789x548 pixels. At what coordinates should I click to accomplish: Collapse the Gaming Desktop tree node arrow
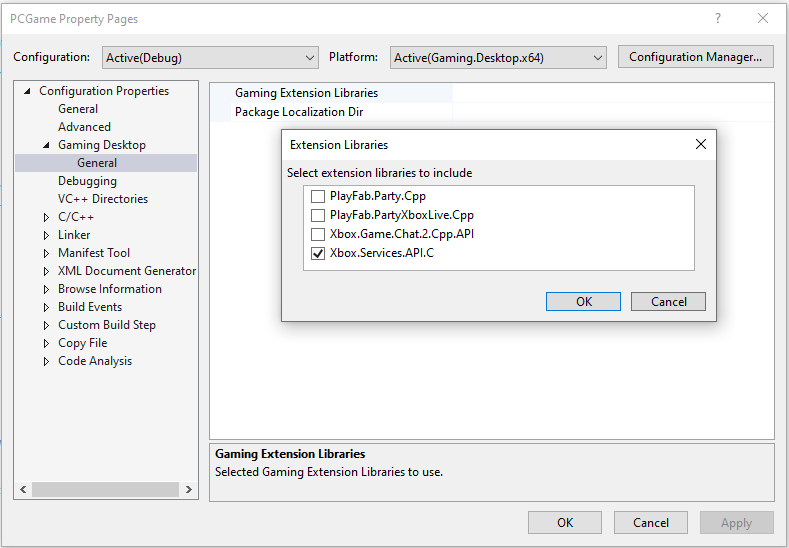(x=47, y=145)
